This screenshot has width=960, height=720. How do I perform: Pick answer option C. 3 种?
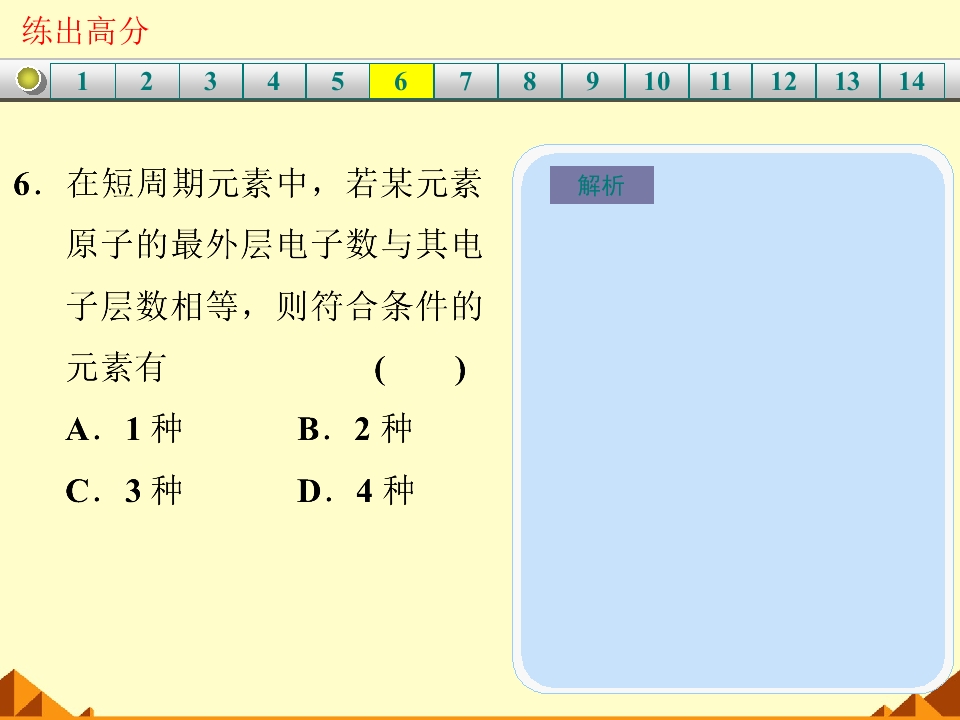click(125, 491)
